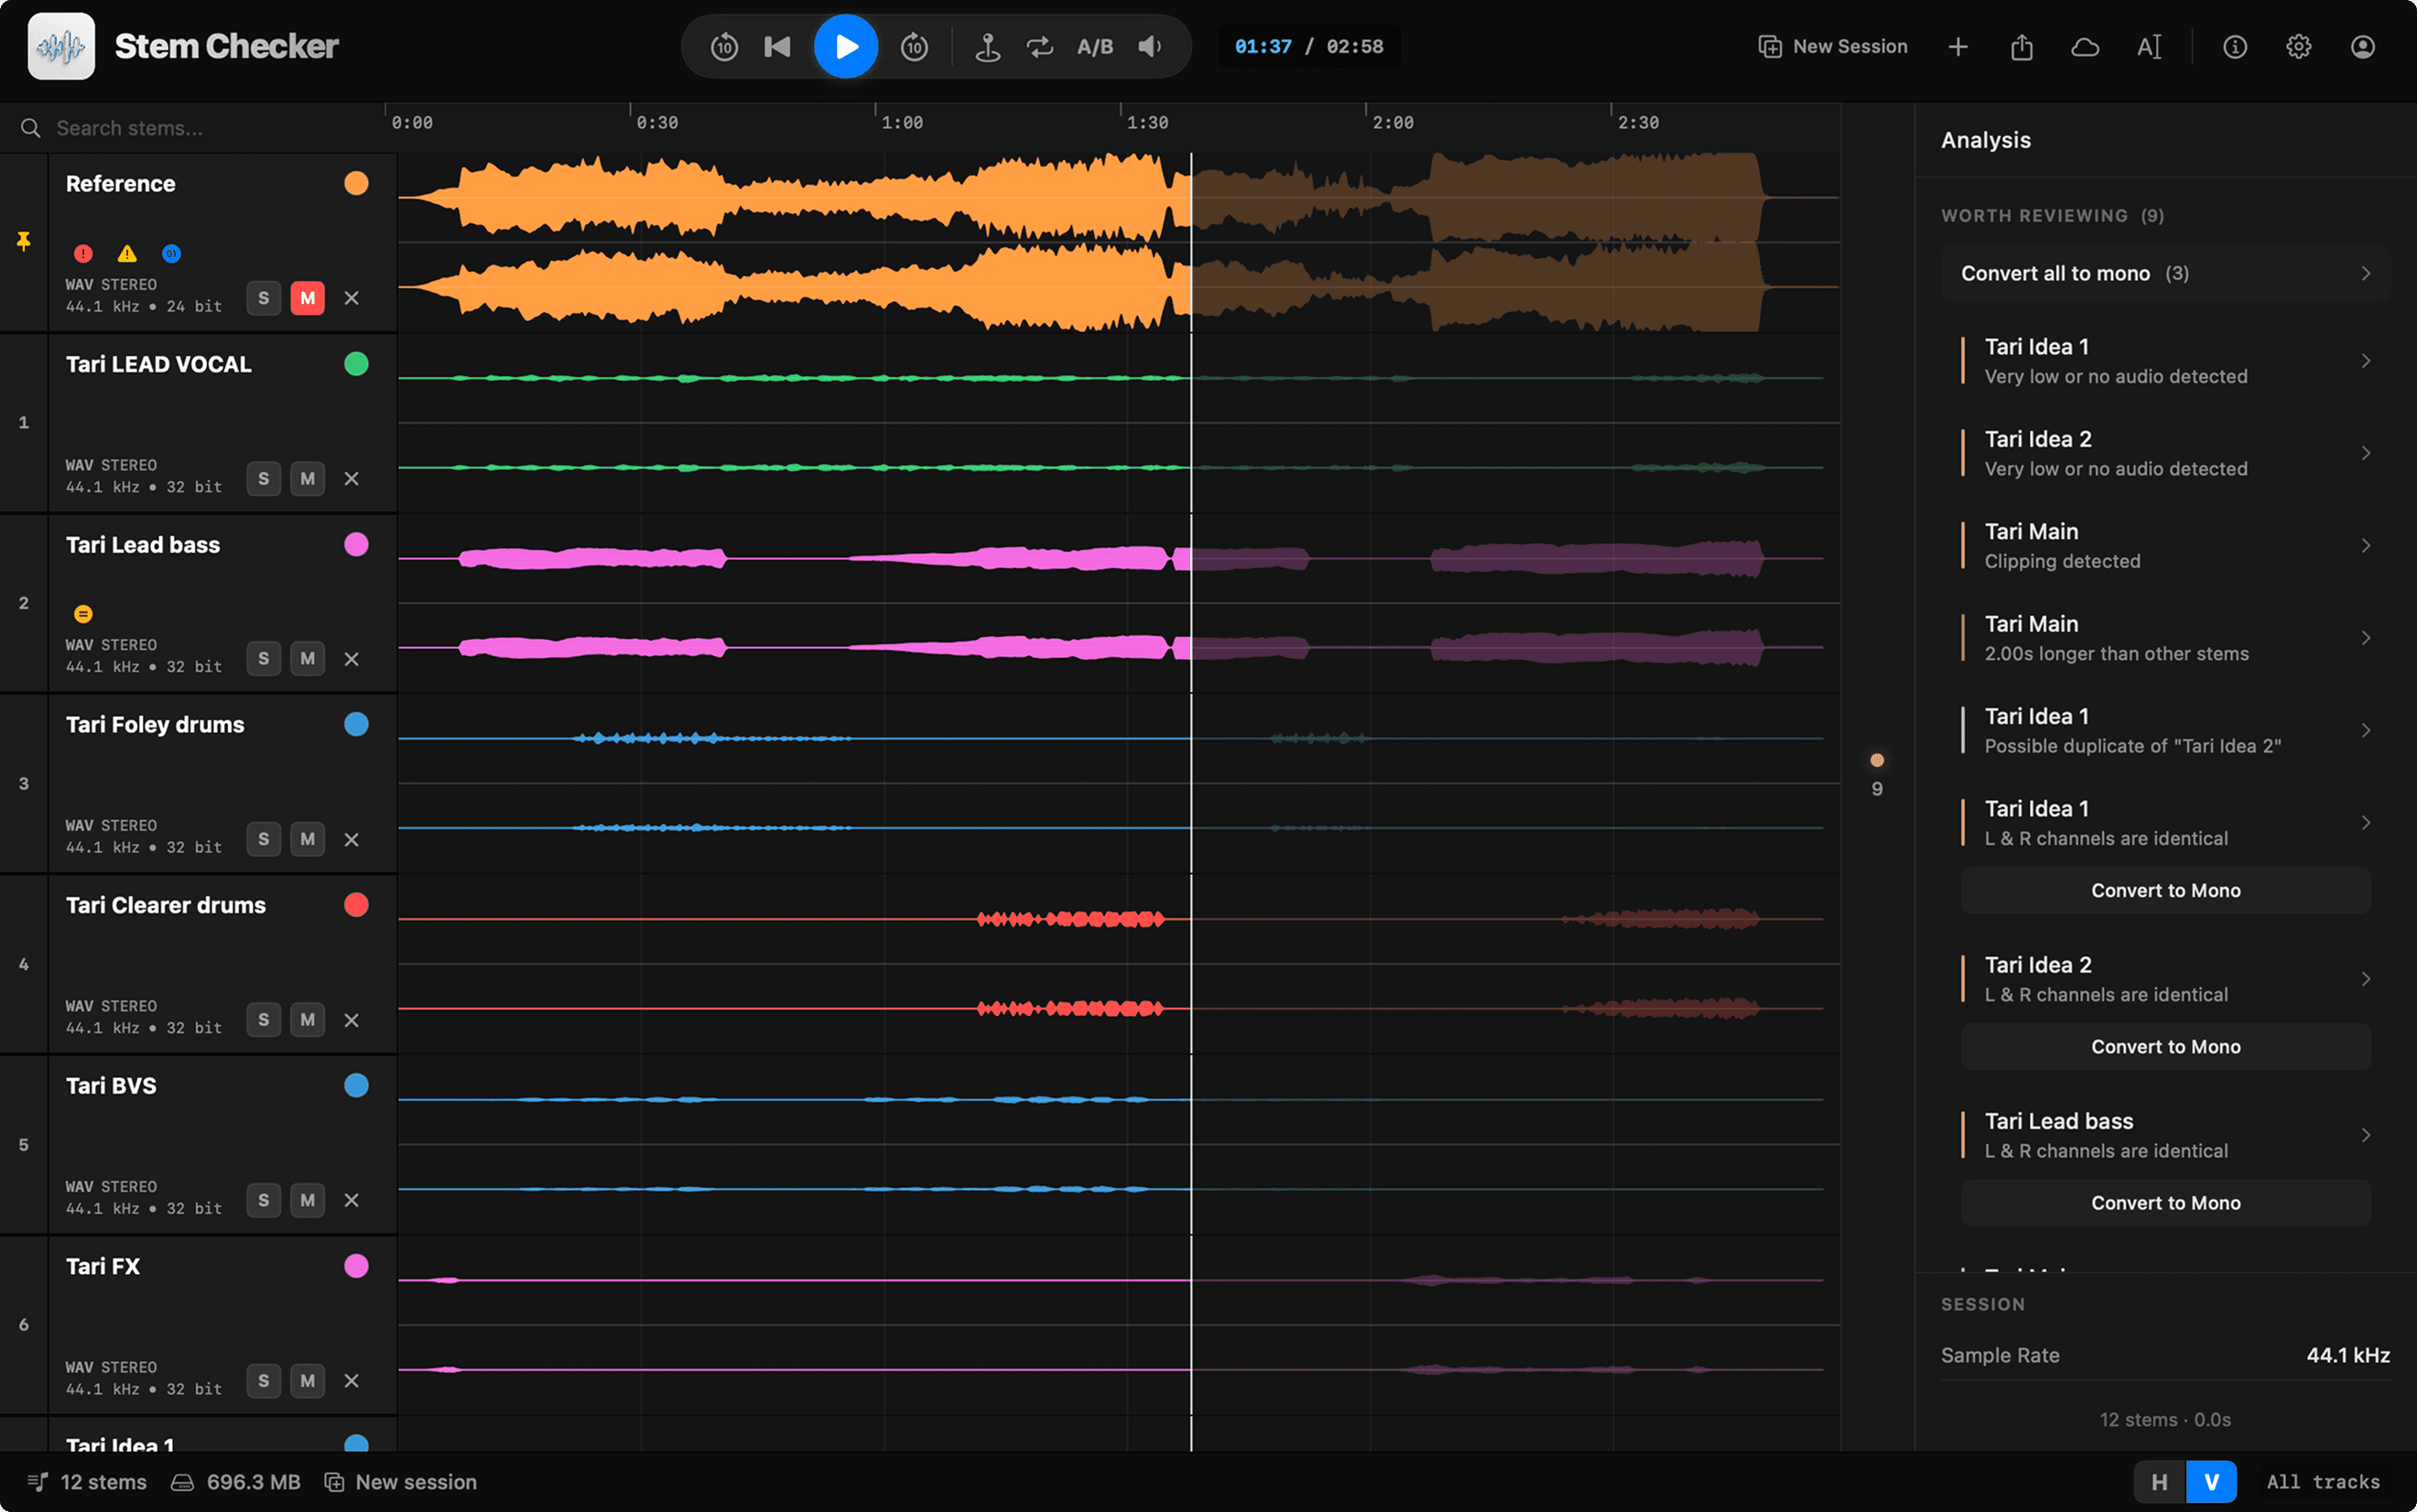The width and height of the screenshot is (2417, 1512).
Task: Click the play button in transport
Action: 845,46
